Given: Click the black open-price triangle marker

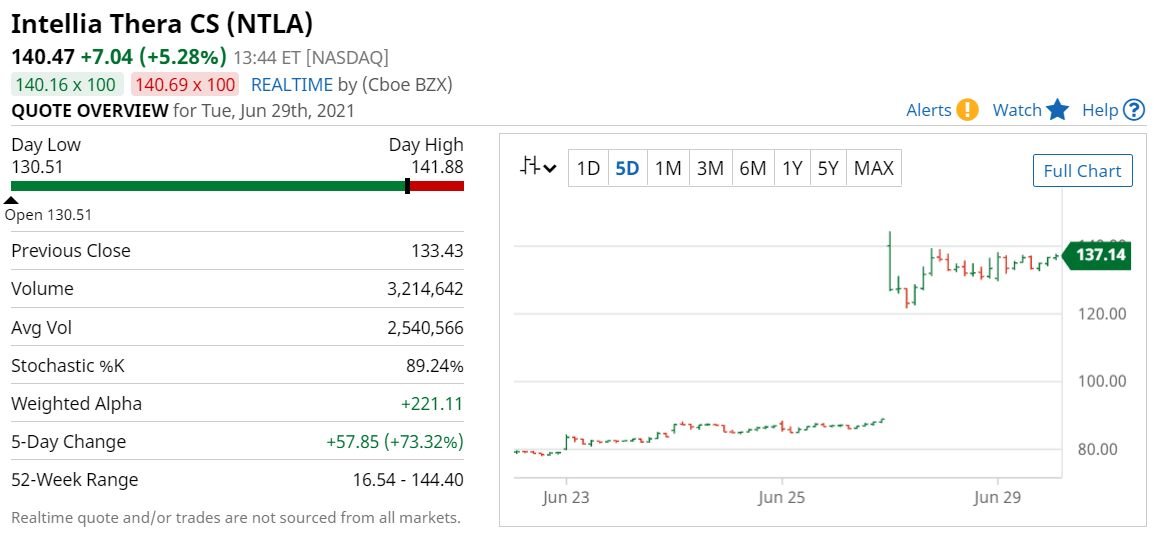Looking at the screenshot, I should tap(11, 199).
